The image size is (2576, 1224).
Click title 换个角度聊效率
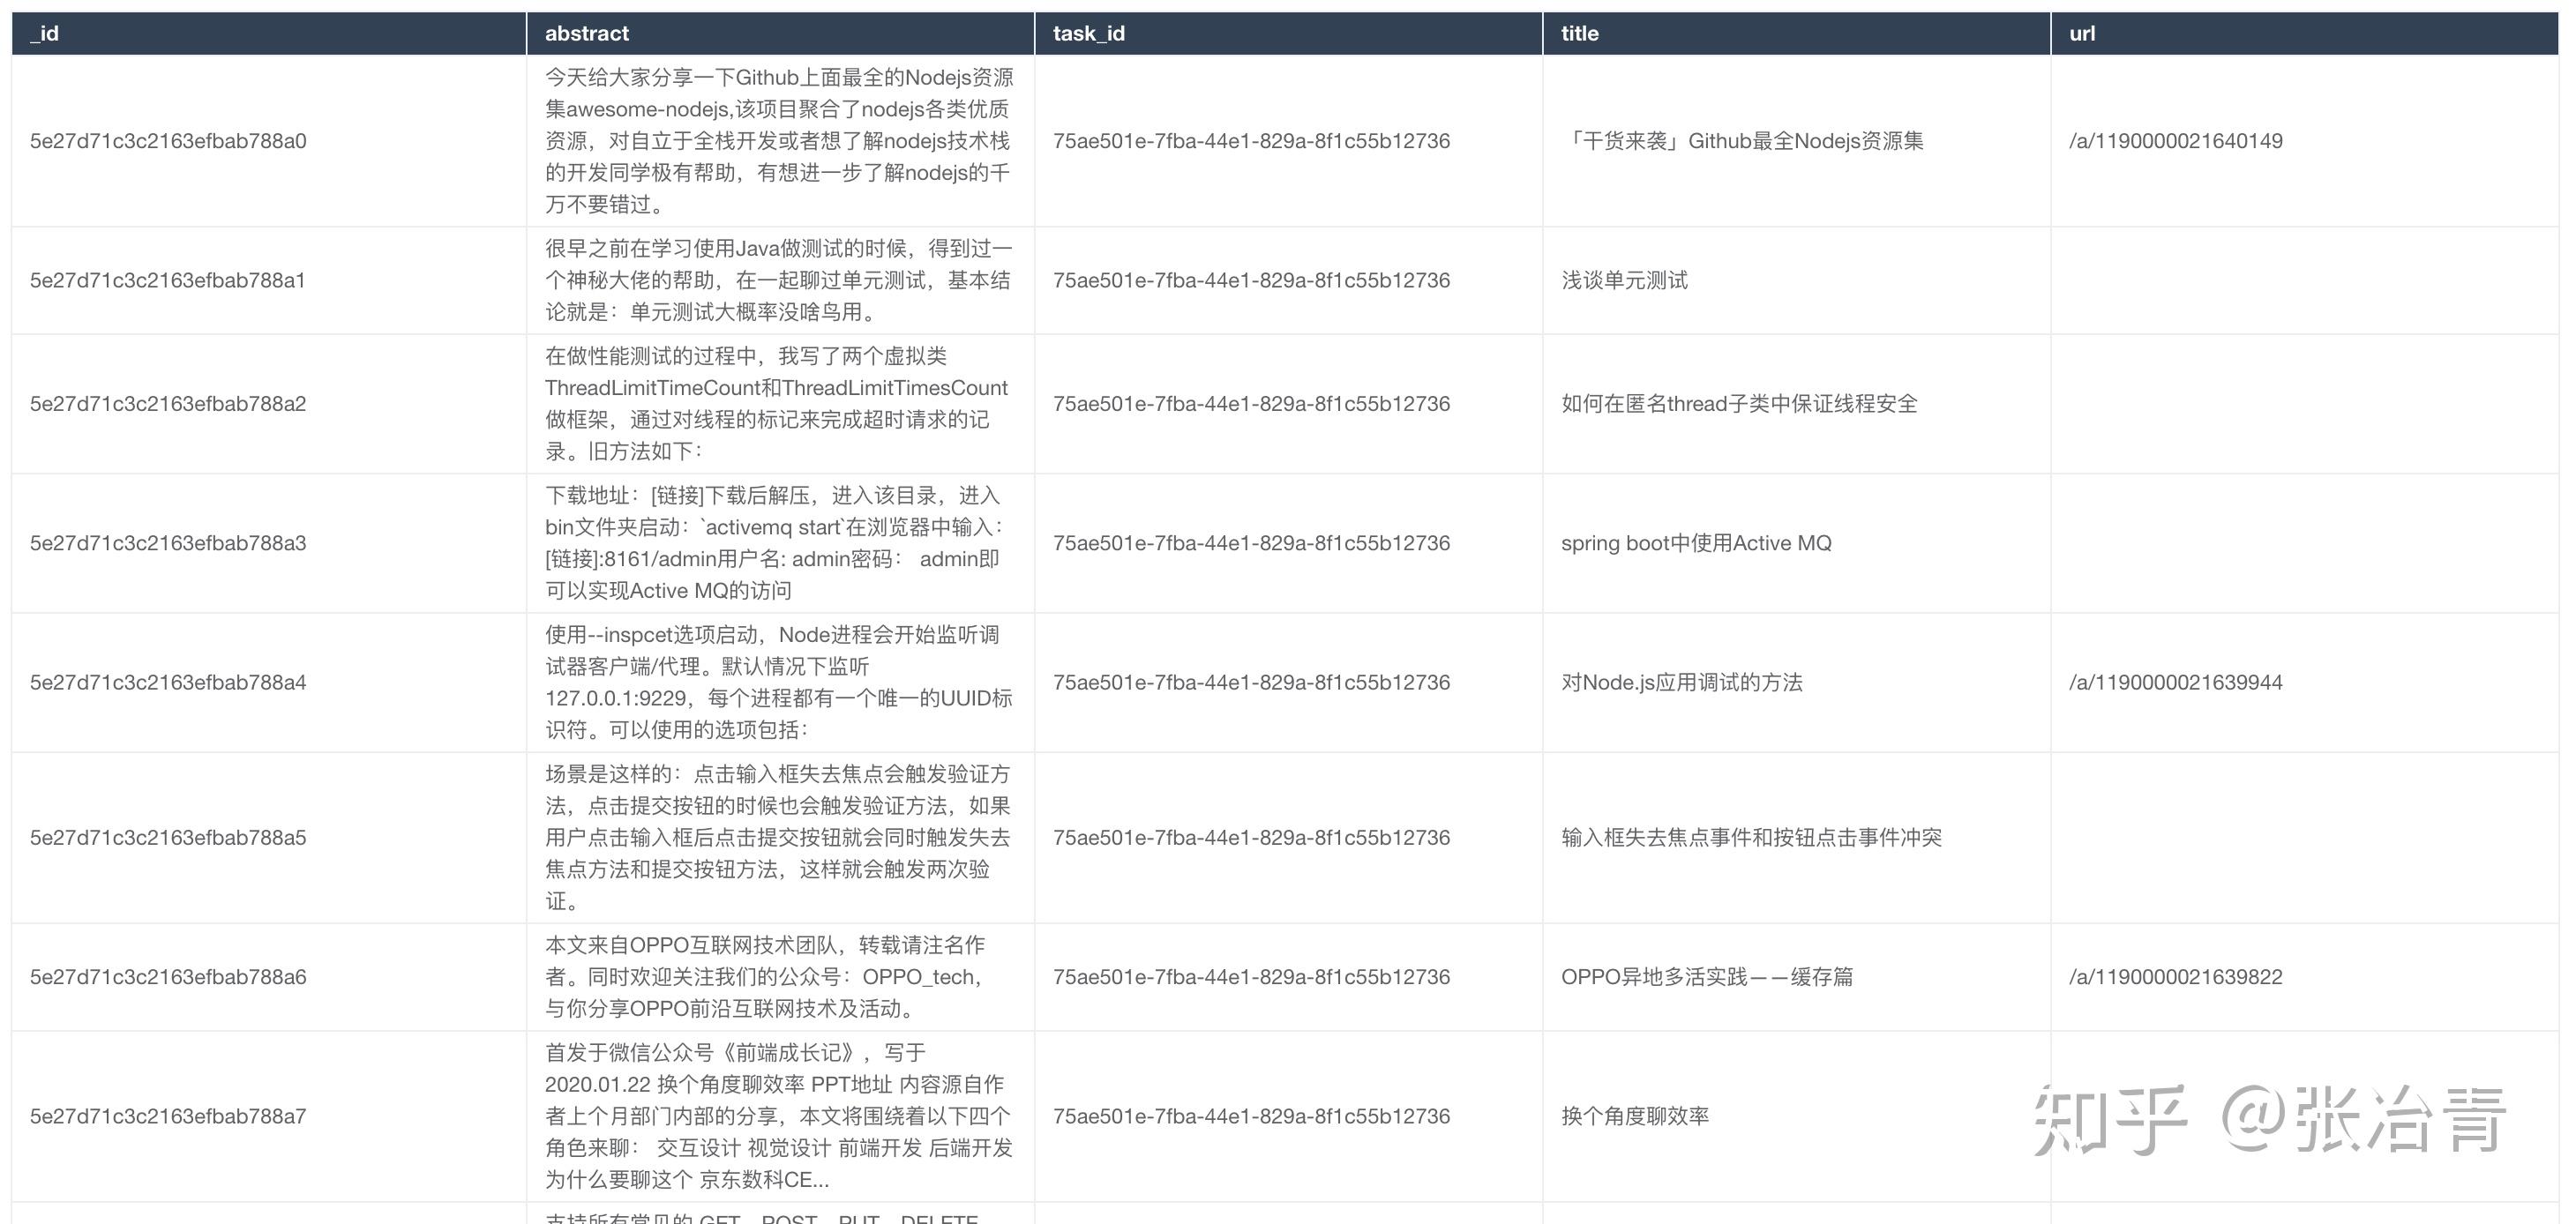[1635, 1116]
